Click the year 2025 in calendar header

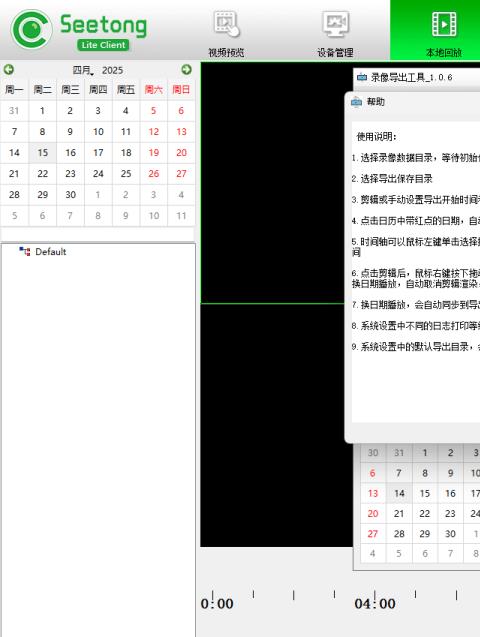pyautogui.click(x=112, y=70)
